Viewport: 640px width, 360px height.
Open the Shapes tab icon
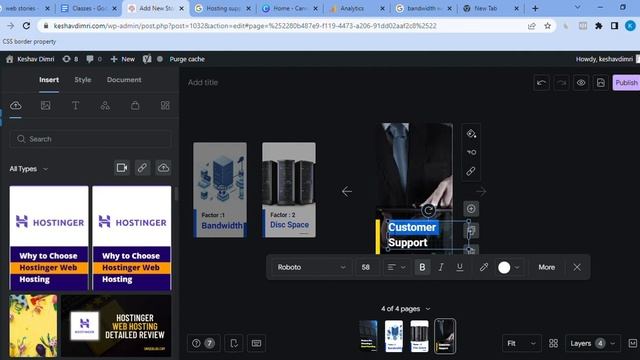105,105
